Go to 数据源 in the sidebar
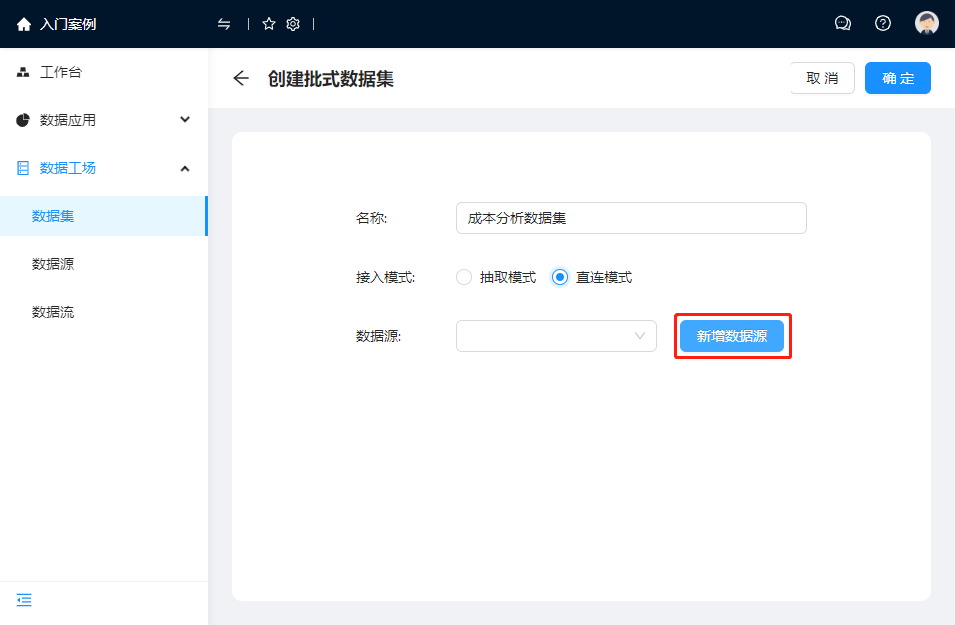The width and height of the screenshot is (955, 625). tap(53, 264)
